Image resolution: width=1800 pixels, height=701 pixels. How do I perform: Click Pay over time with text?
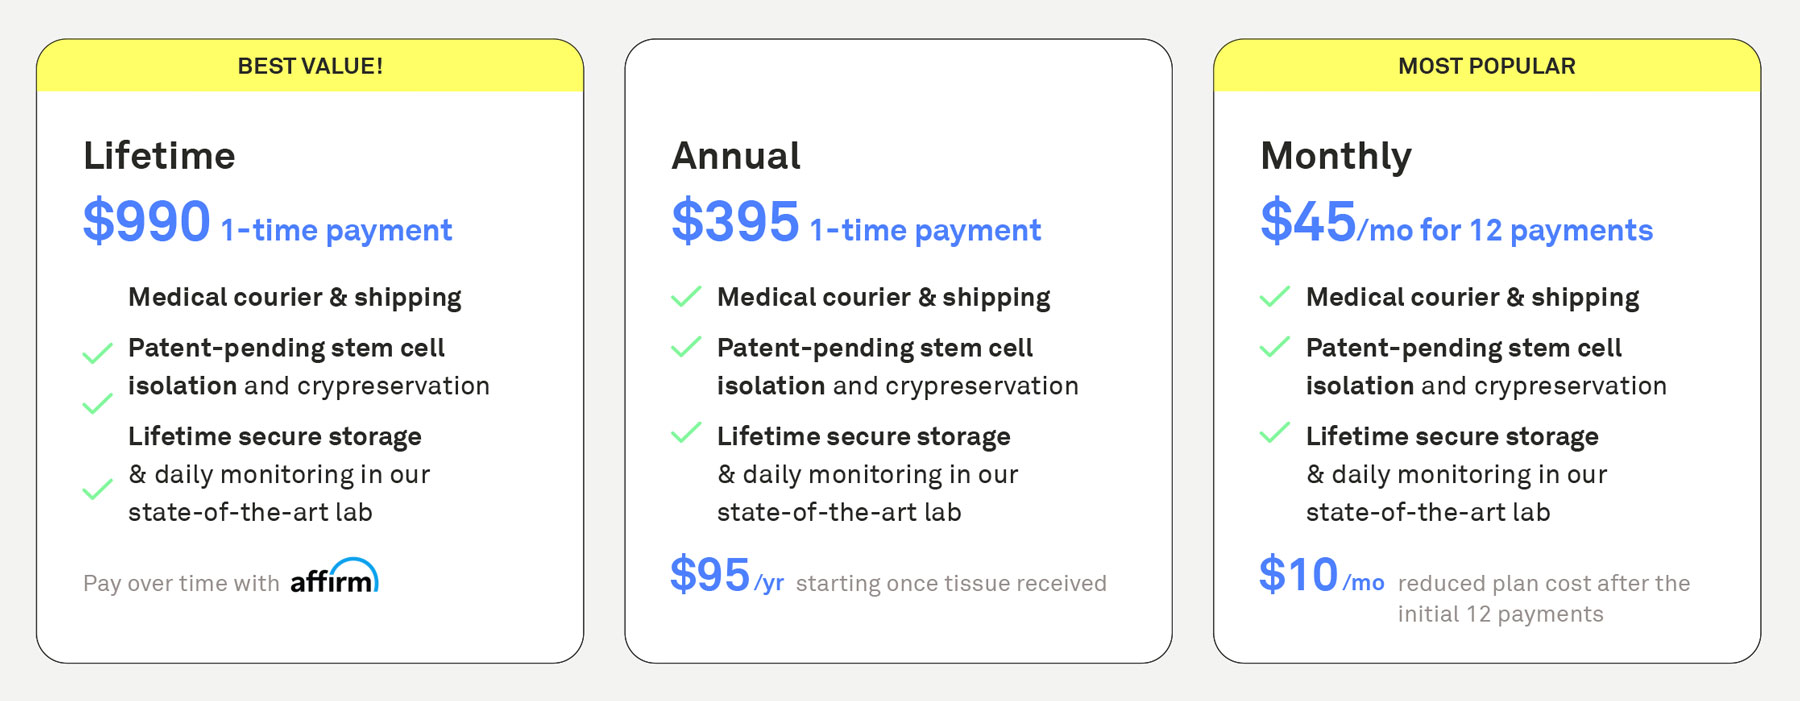[181, 584]
